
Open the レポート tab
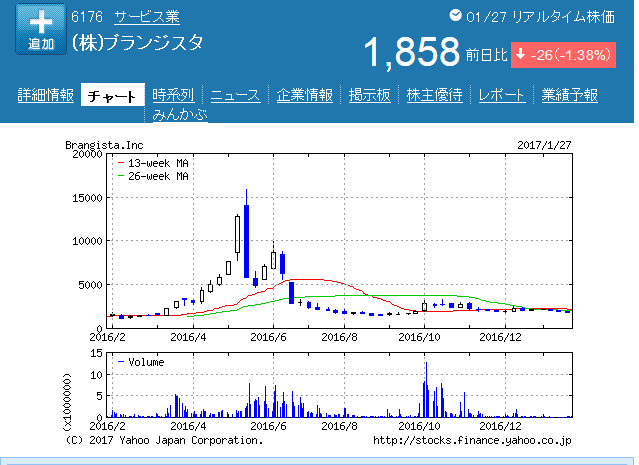(x=502, y=95)
